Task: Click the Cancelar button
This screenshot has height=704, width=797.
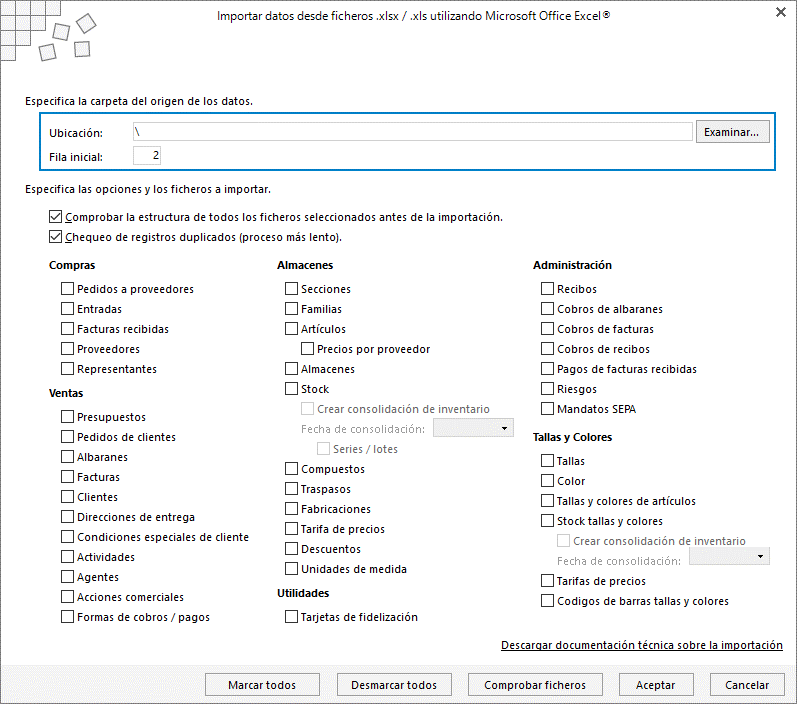Action: (747, 685)
